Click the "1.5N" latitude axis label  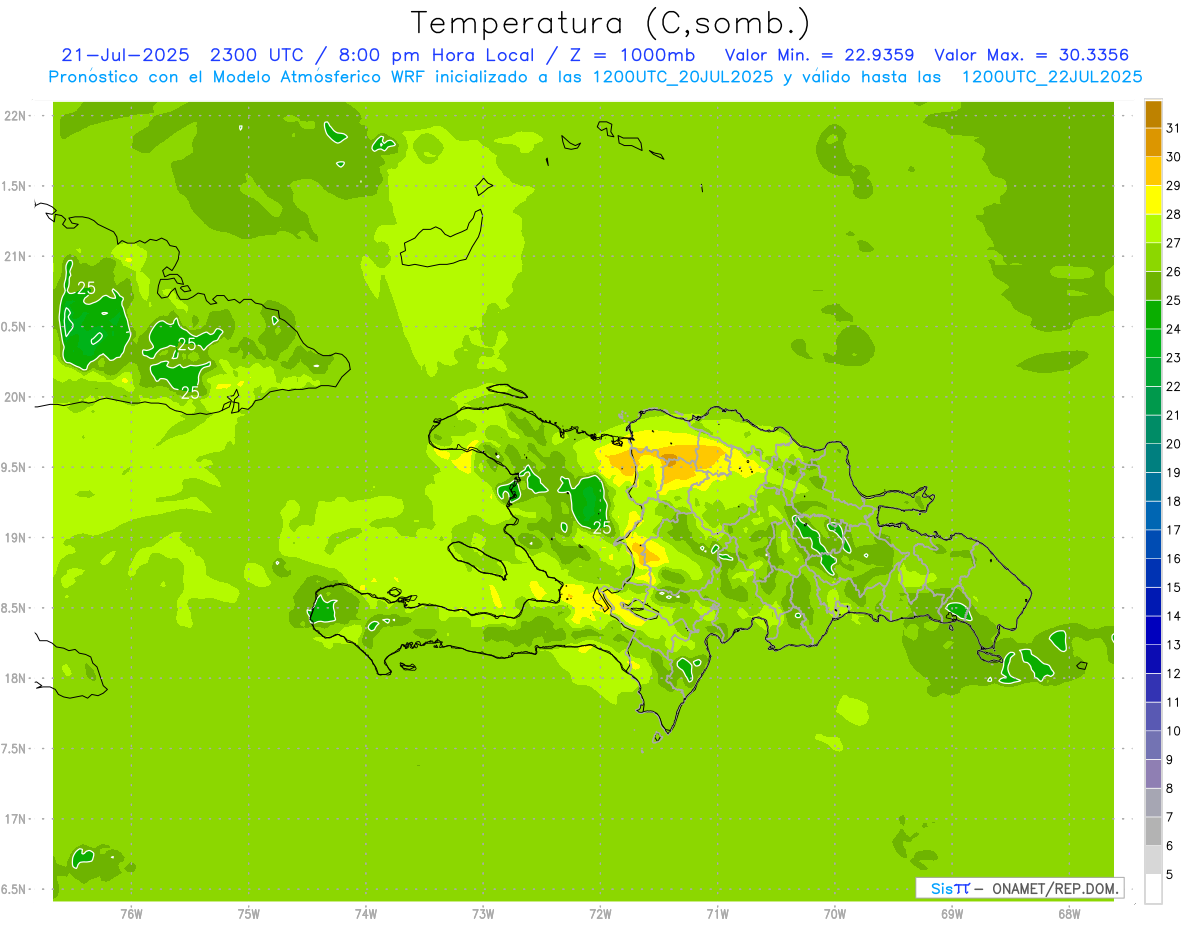tap(15, 186)
